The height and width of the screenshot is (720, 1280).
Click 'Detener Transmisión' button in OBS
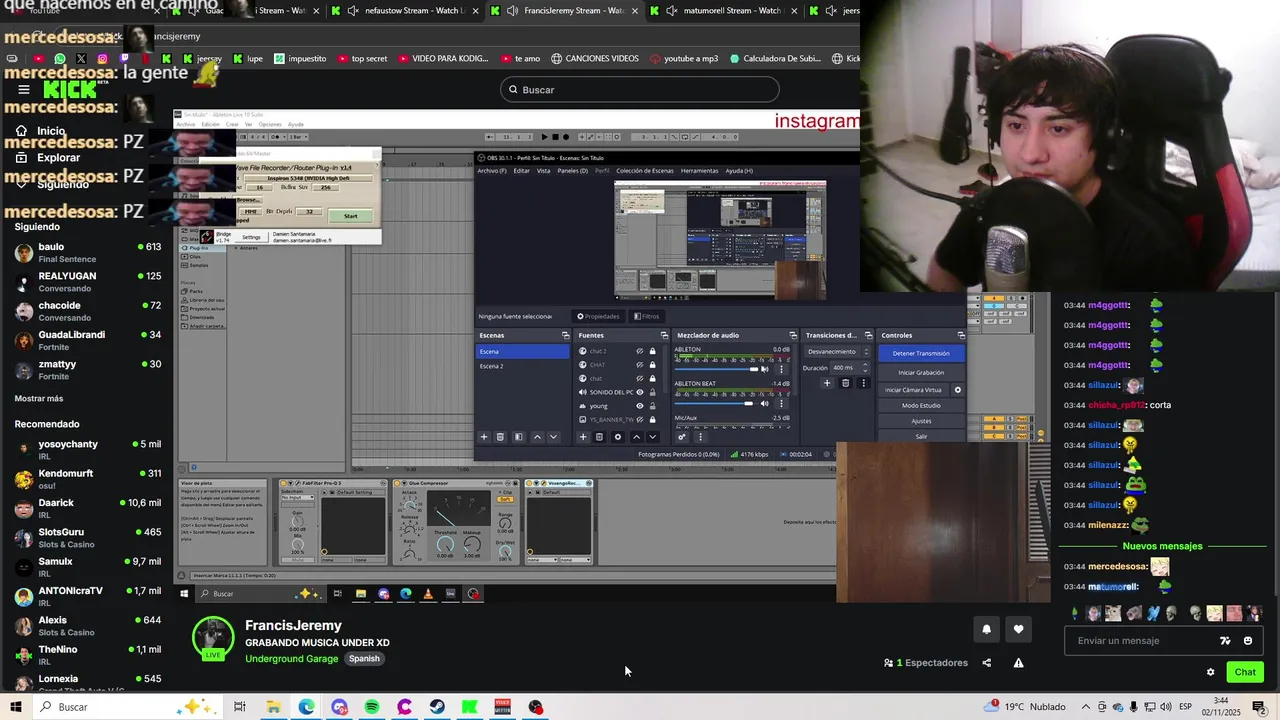tap(921, 353)
